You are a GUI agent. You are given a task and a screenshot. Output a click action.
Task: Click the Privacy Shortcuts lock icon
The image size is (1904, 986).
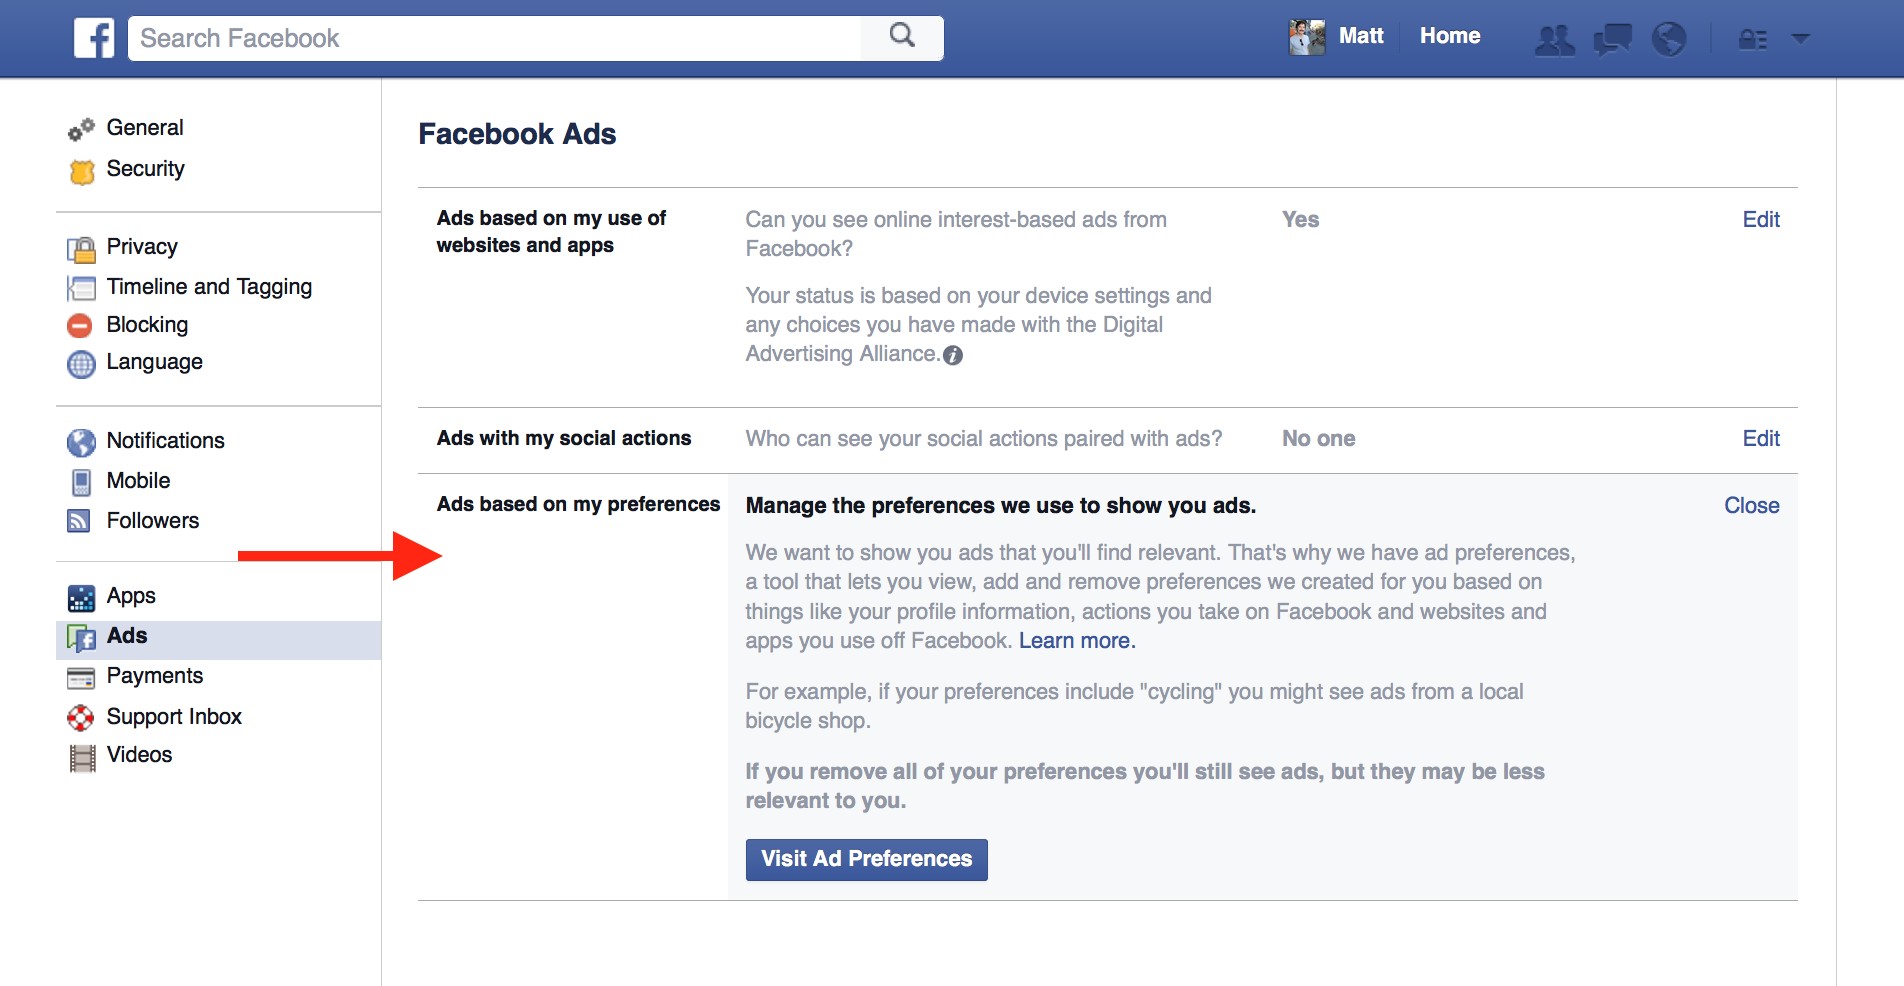pyautogui.click(x=1752, y=39)
